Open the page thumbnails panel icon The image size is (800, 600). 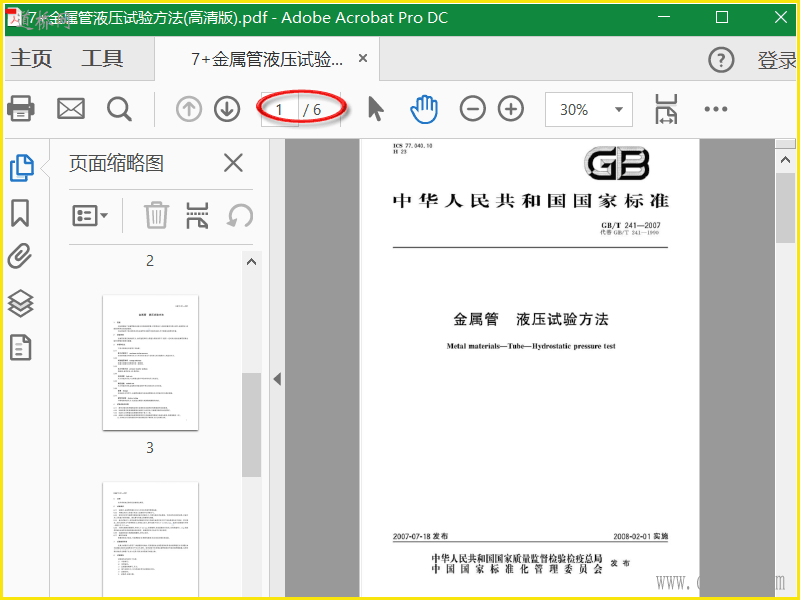point(22,168)
